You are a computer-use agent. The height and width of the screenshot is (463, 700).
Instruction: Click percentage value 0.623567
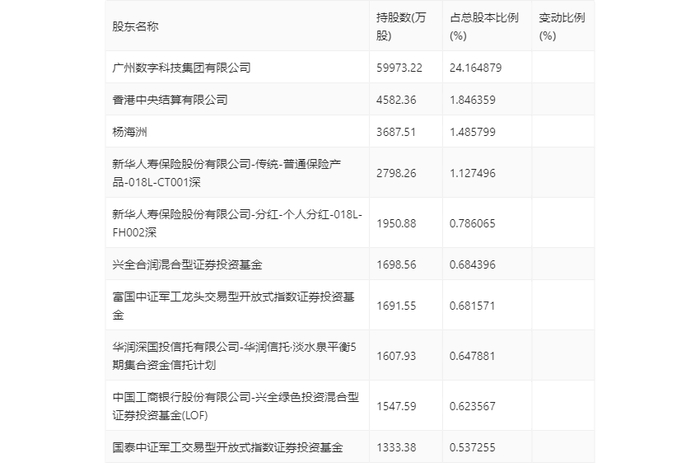pos(472,406)
